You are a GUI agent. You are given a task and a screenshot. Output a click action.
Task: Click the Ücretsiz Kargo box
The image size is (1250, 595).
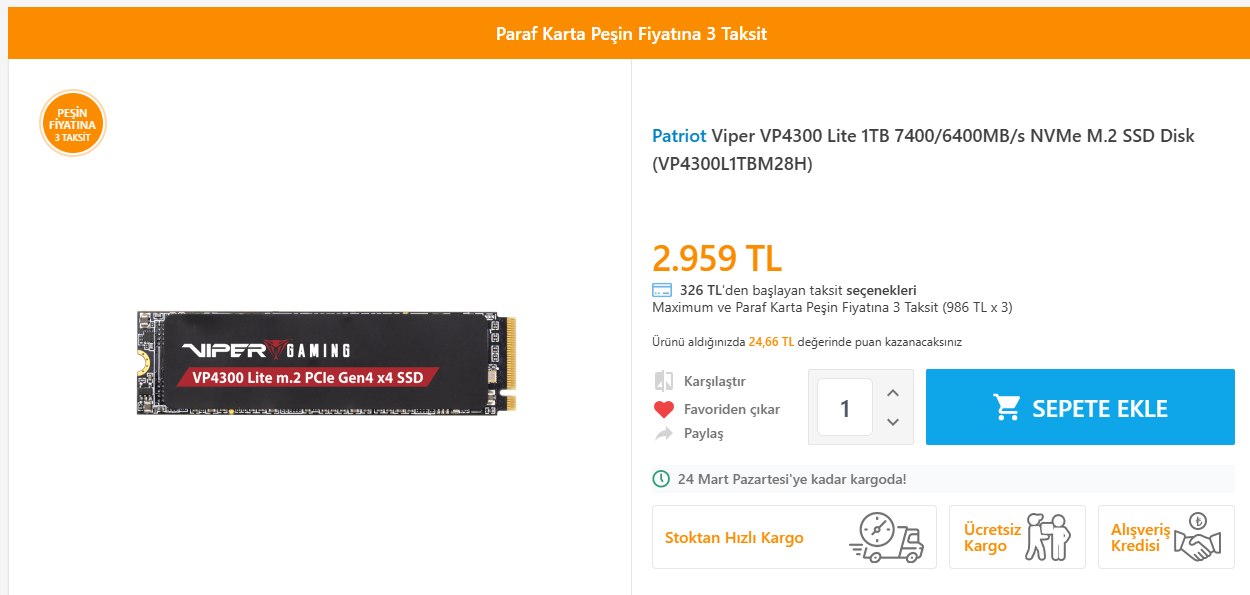[x=1017, y=537]
